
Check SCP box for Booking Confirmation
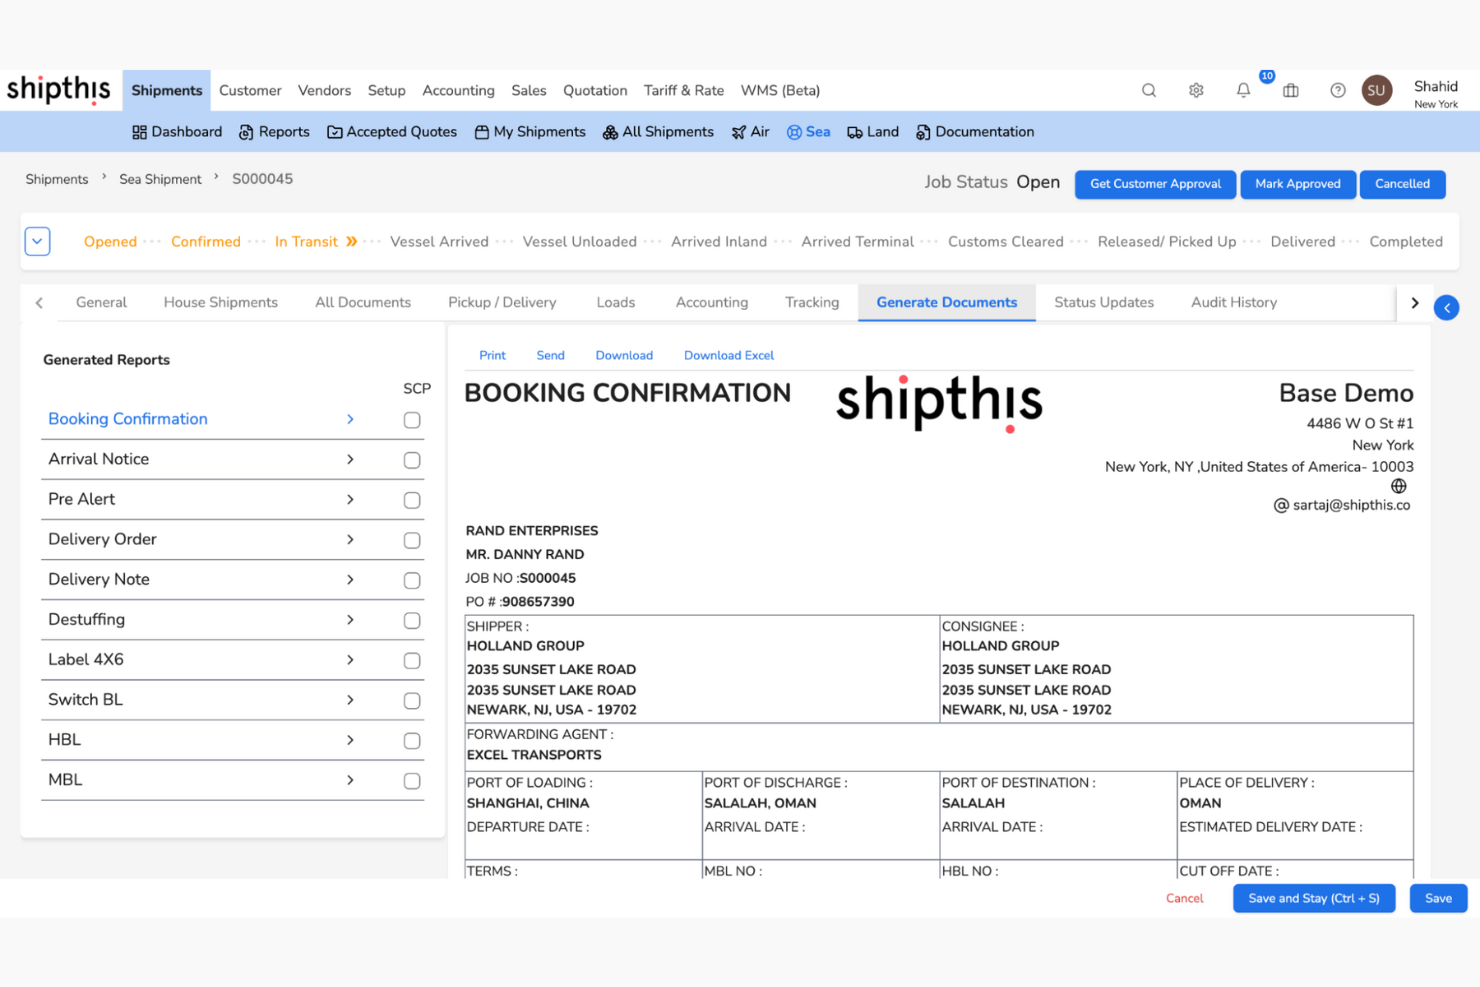[x=412, y=420]
